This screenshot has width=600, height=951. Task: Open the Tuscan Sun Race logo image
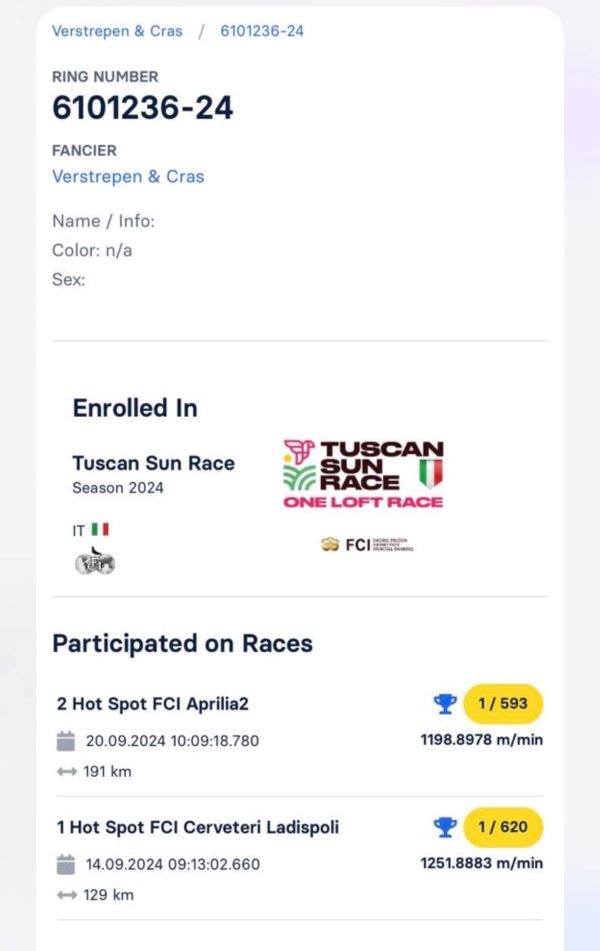click(x=363, y=473)
